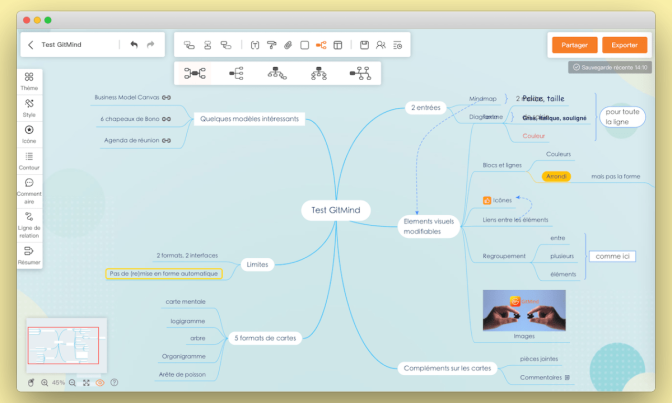
Task: Click the Exporter button
Action: [x=624, y=45]
